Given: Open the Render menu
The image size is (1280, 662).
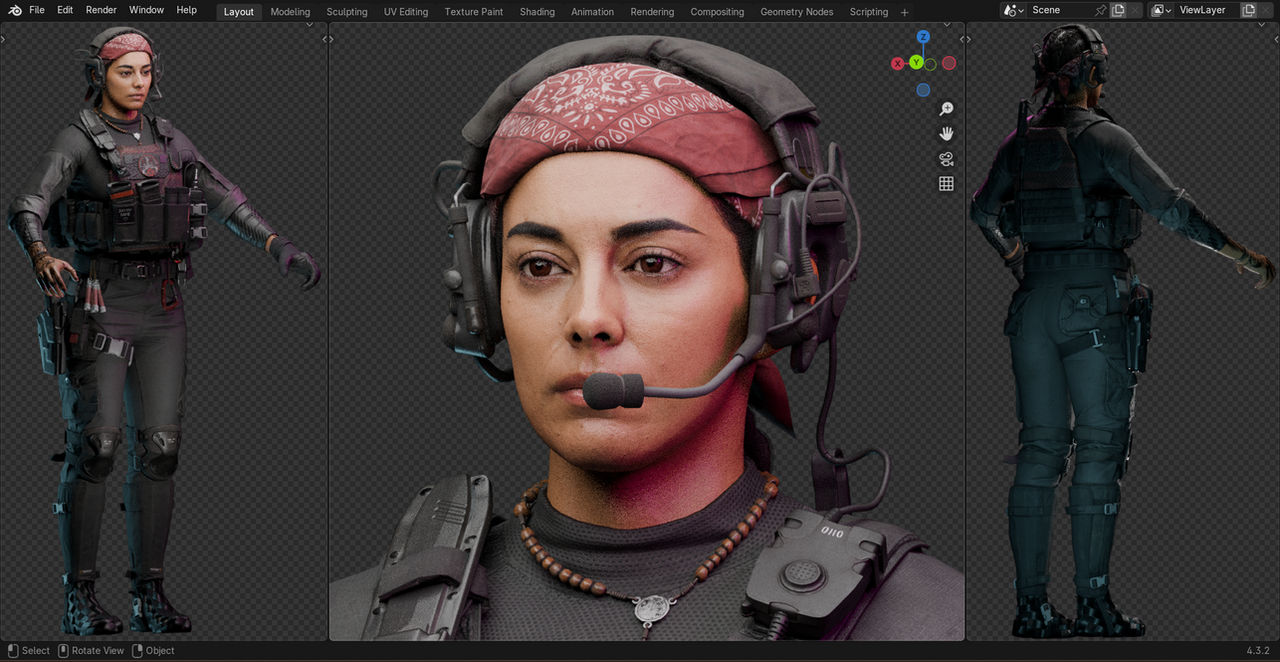Looking at the screenshot, I should point(101,10).
